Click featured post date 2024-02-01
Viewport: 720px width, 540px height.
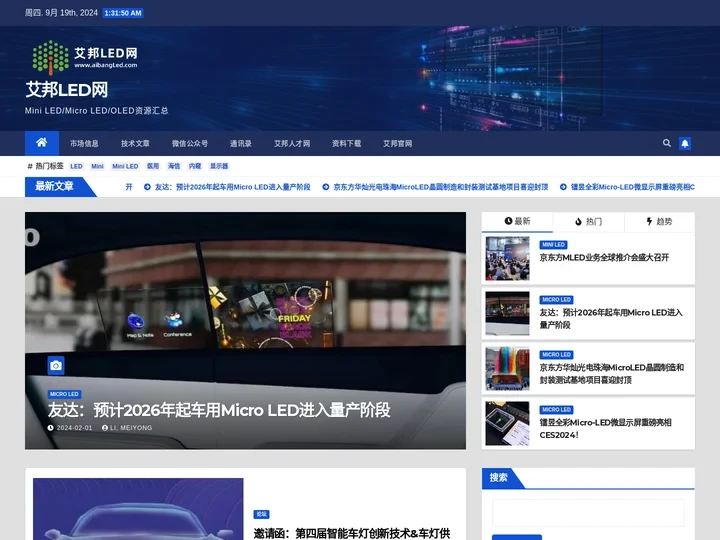click(x=70, y=428)
